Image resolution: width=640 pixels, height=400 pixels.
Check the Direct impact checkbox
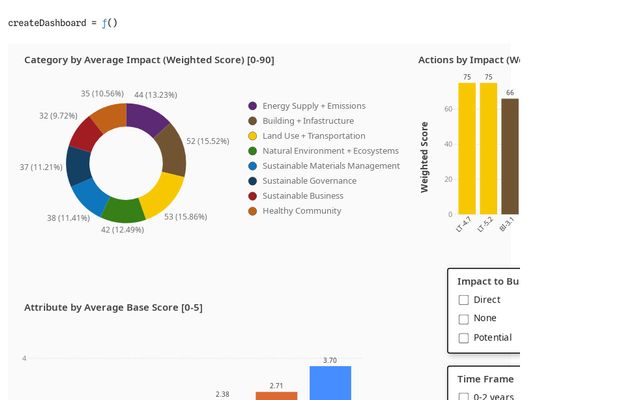point(463,300)
